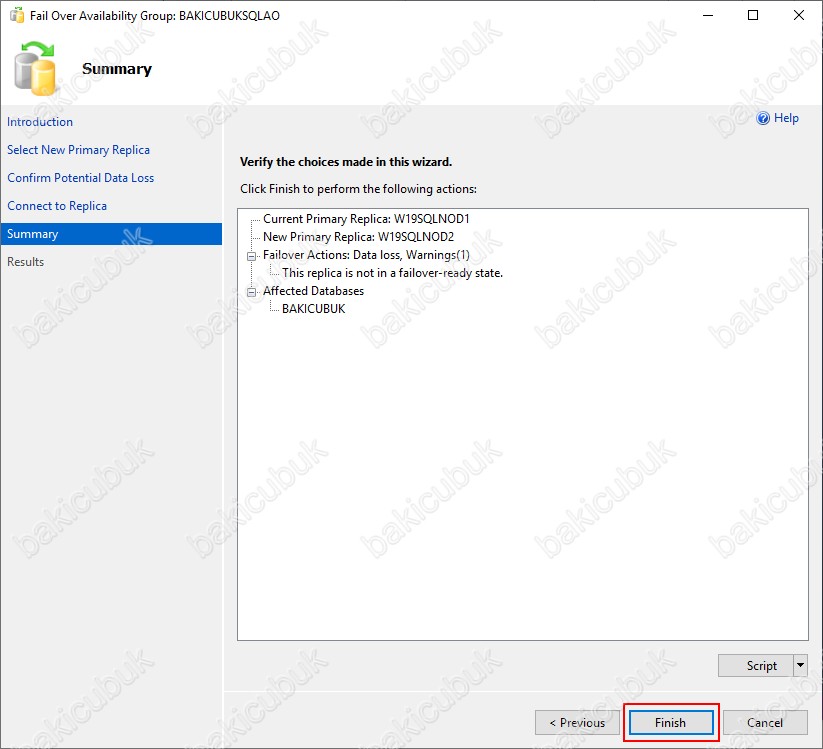Select the Failover Actions: Data loss, Warnings(1) row

(x=366, y=255)
